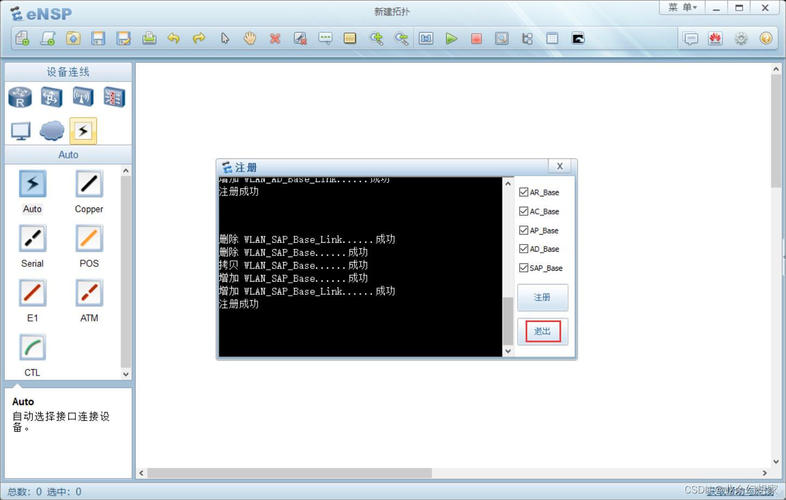The width and height of the screenshot is (786, 500).
Task: Undo the last action
Action: (174, 39)
